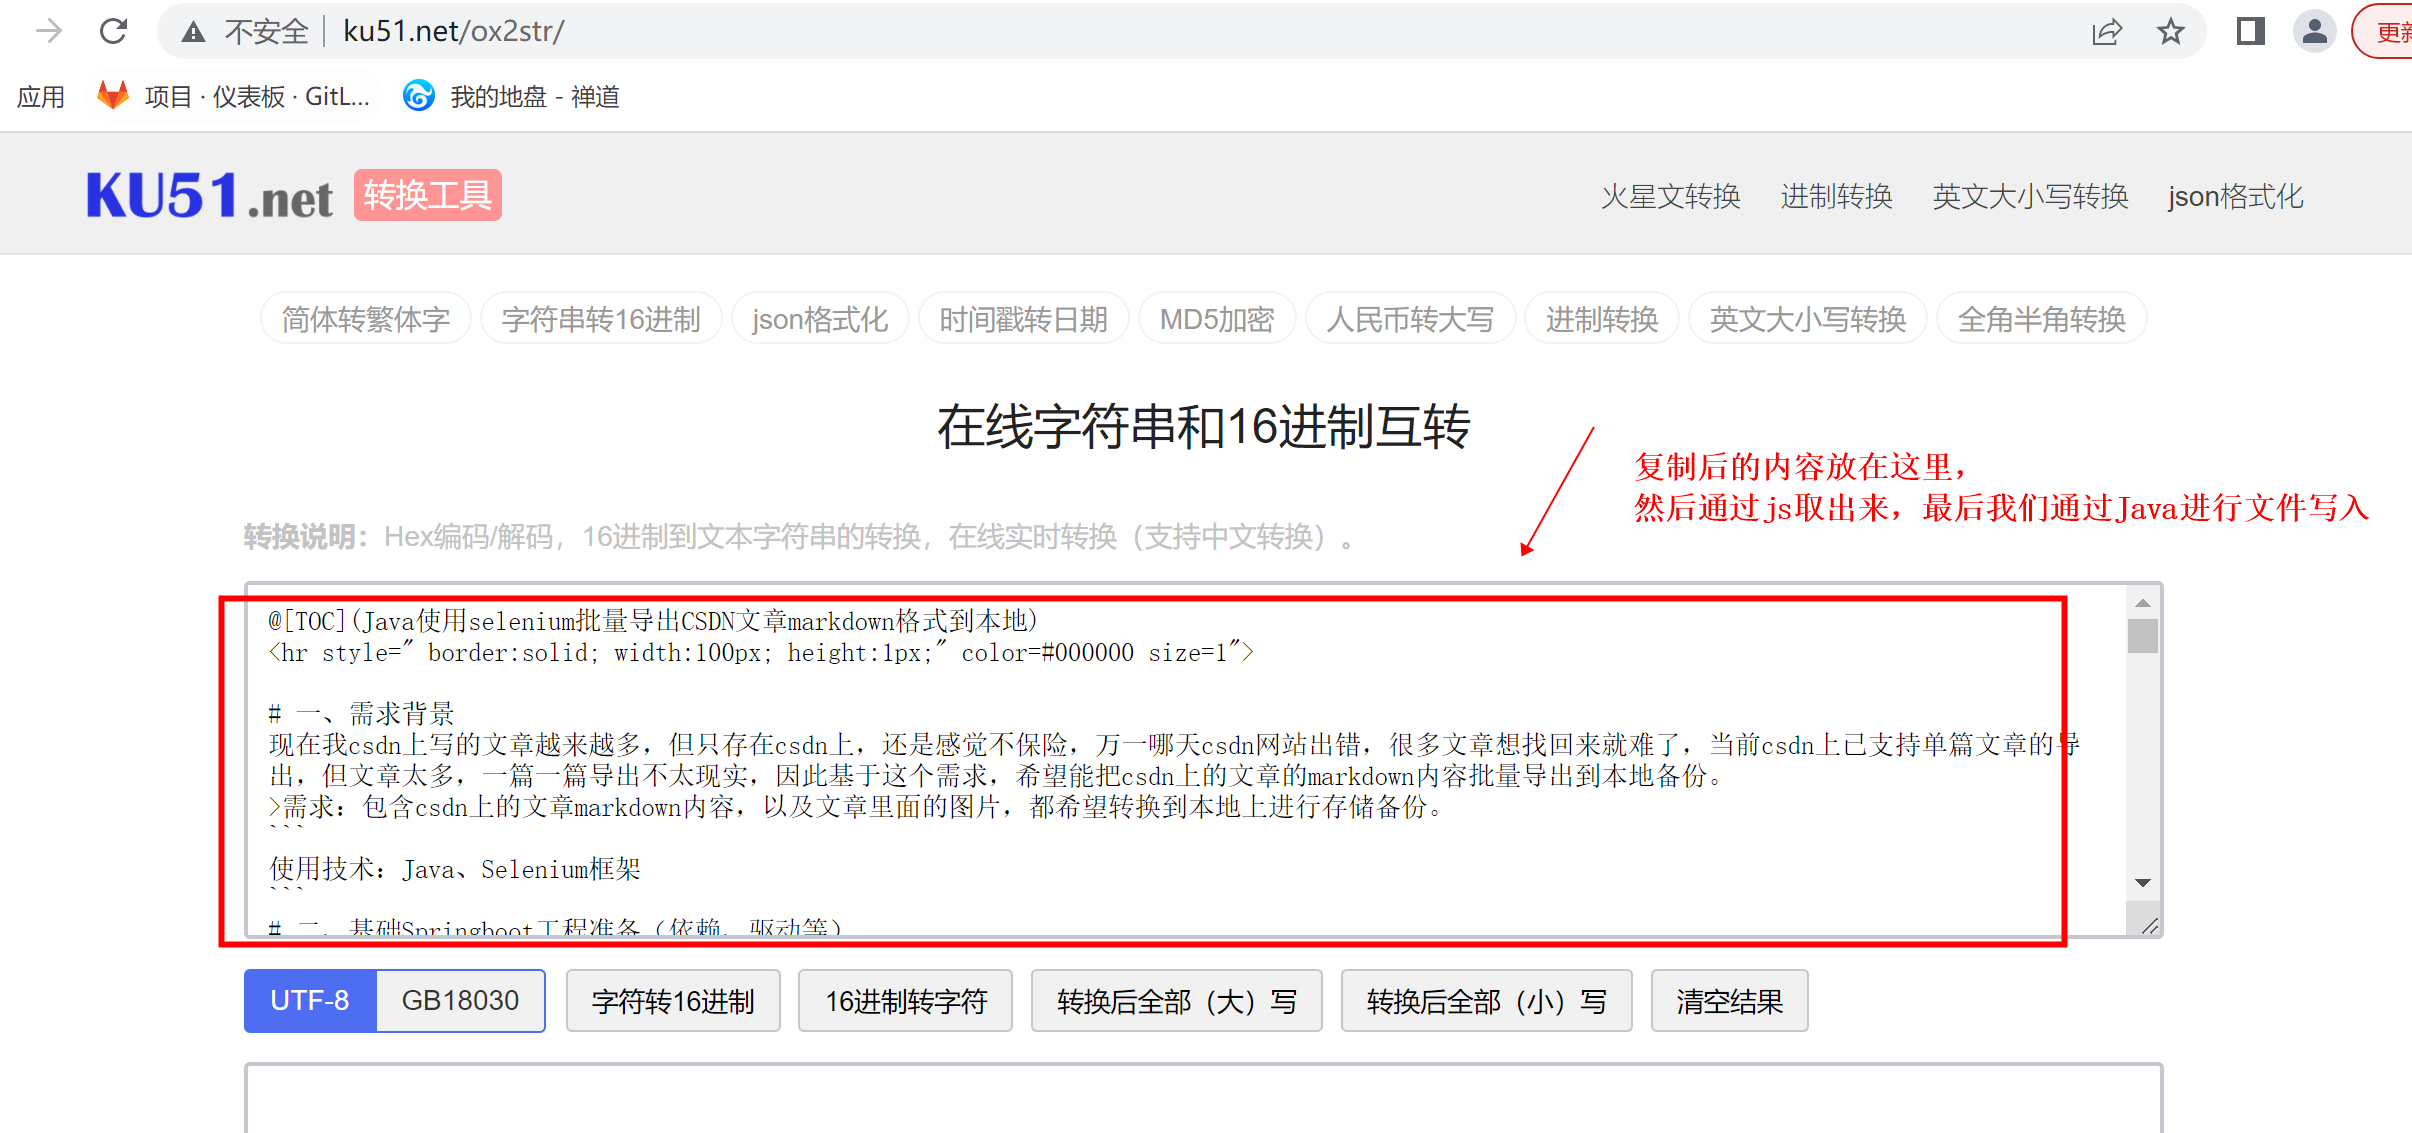Click the address bar URL ku51.net/ox2str/
Screen dimensions: 2412x1133
coord(453,31)
